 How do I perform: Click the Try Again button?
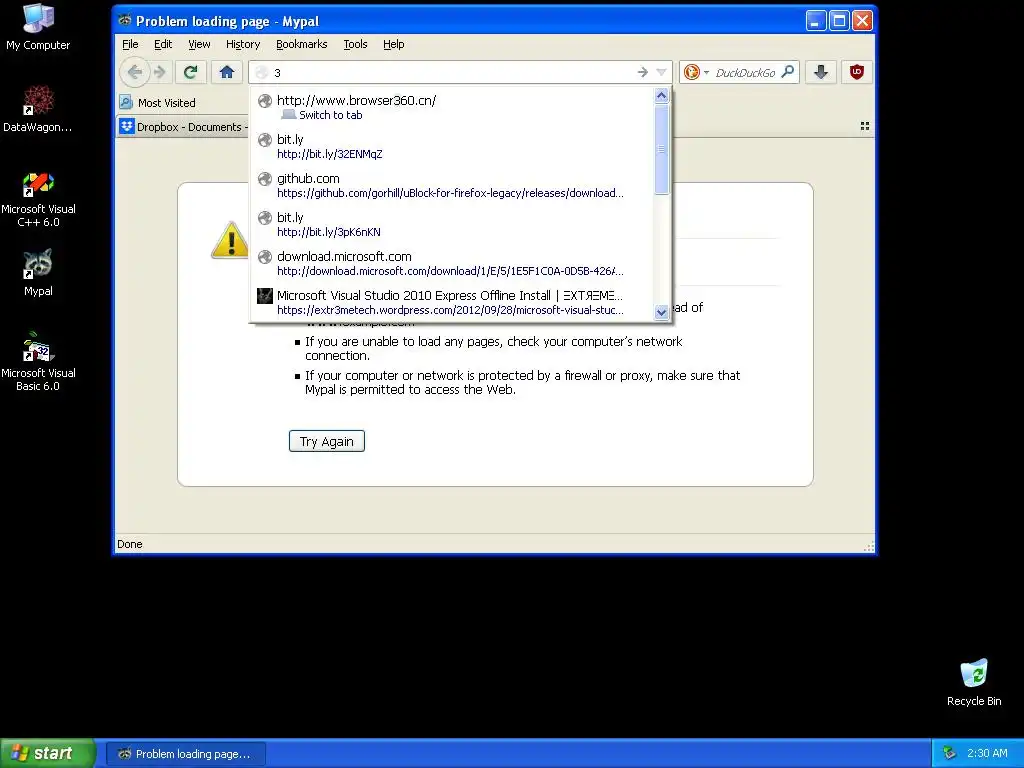[x=327, y=441]
